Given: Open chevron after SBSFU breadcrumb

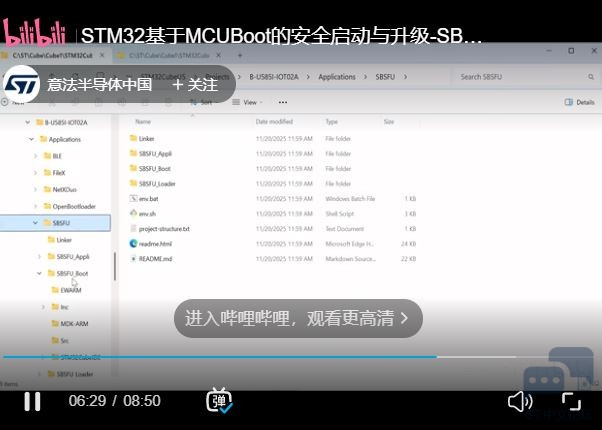Looking at the screenshot, I should (x=405, y=77).
